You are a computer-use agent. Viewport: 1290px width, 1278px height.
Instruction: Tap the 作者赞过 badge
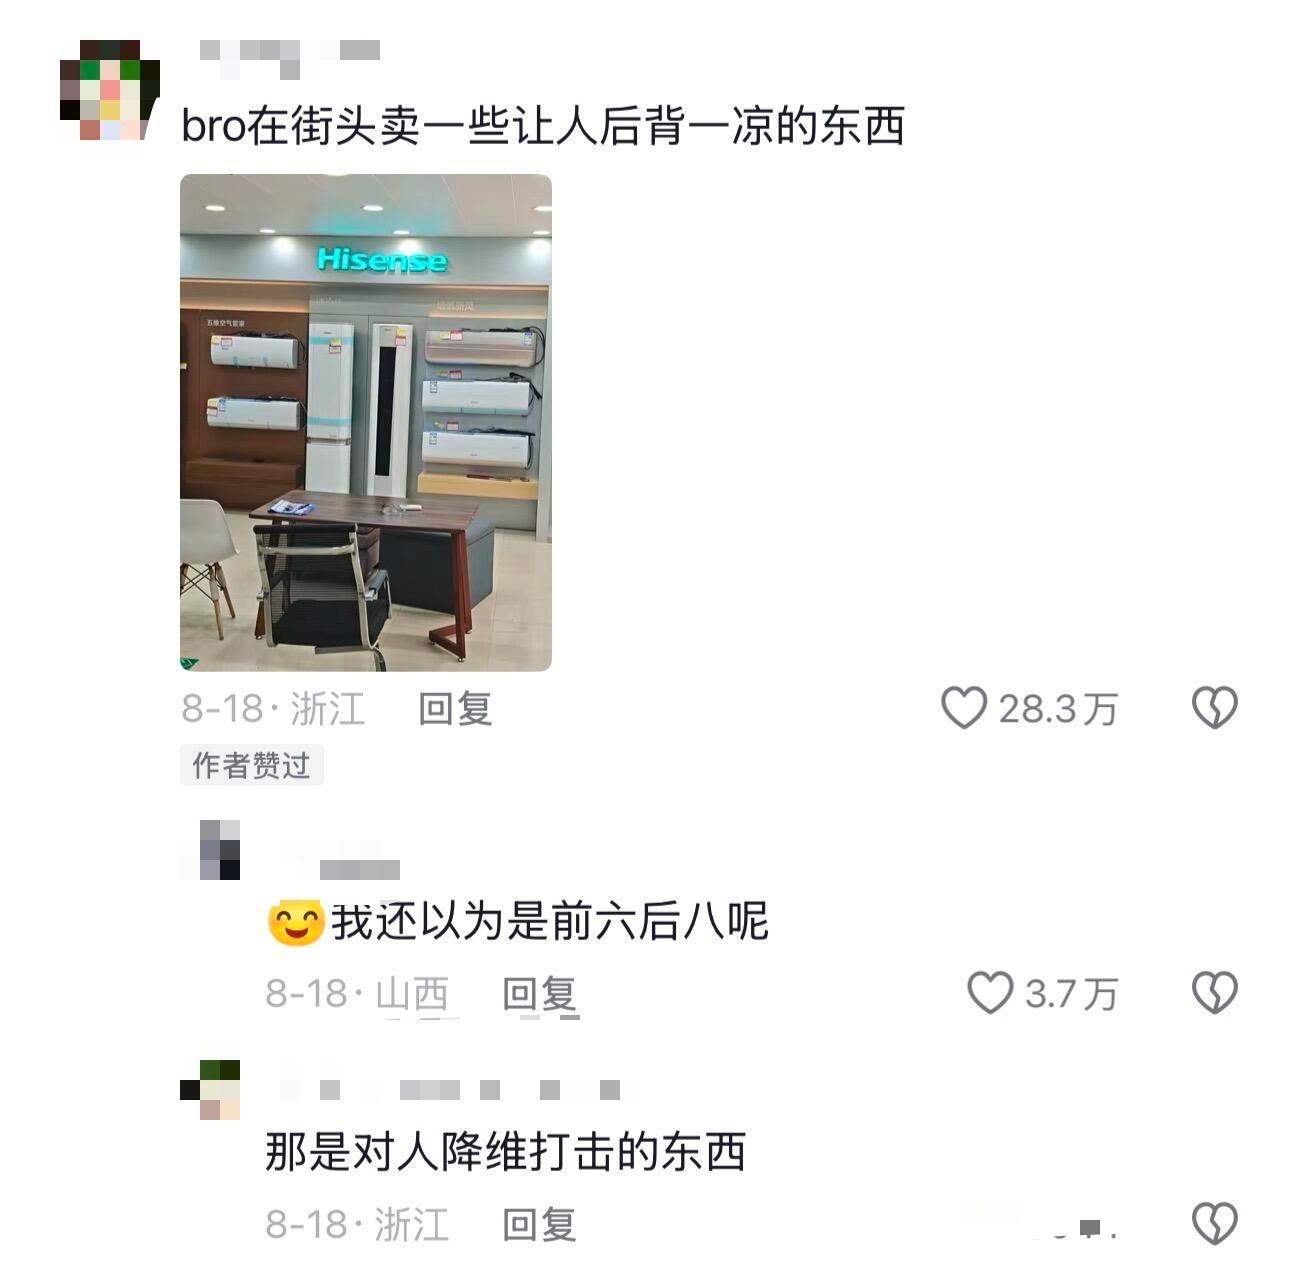click(251, 765)
